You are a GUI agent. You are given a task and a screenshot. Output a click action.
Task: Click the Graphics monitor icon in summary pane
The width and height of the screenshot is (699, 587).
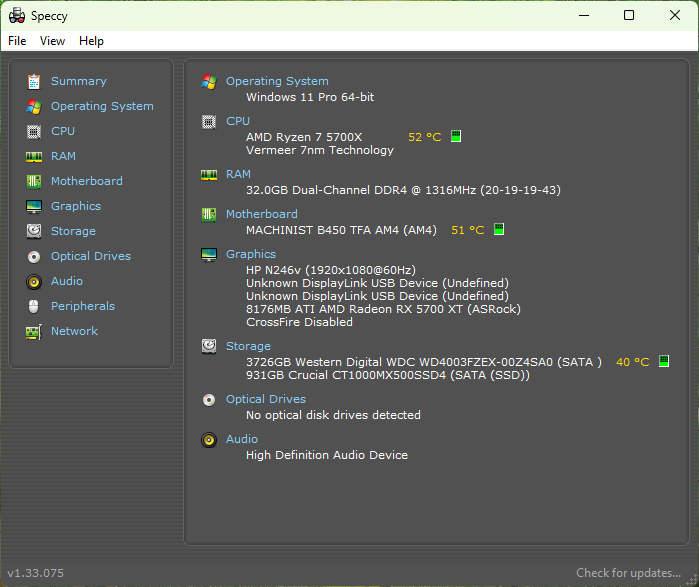pos(209,255)
